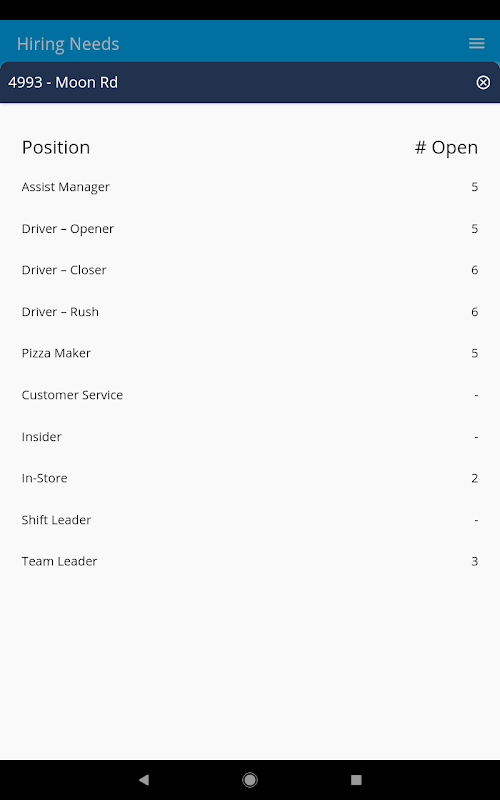Select the Insider position row
The image size is (500, 800).
(249, 437)
